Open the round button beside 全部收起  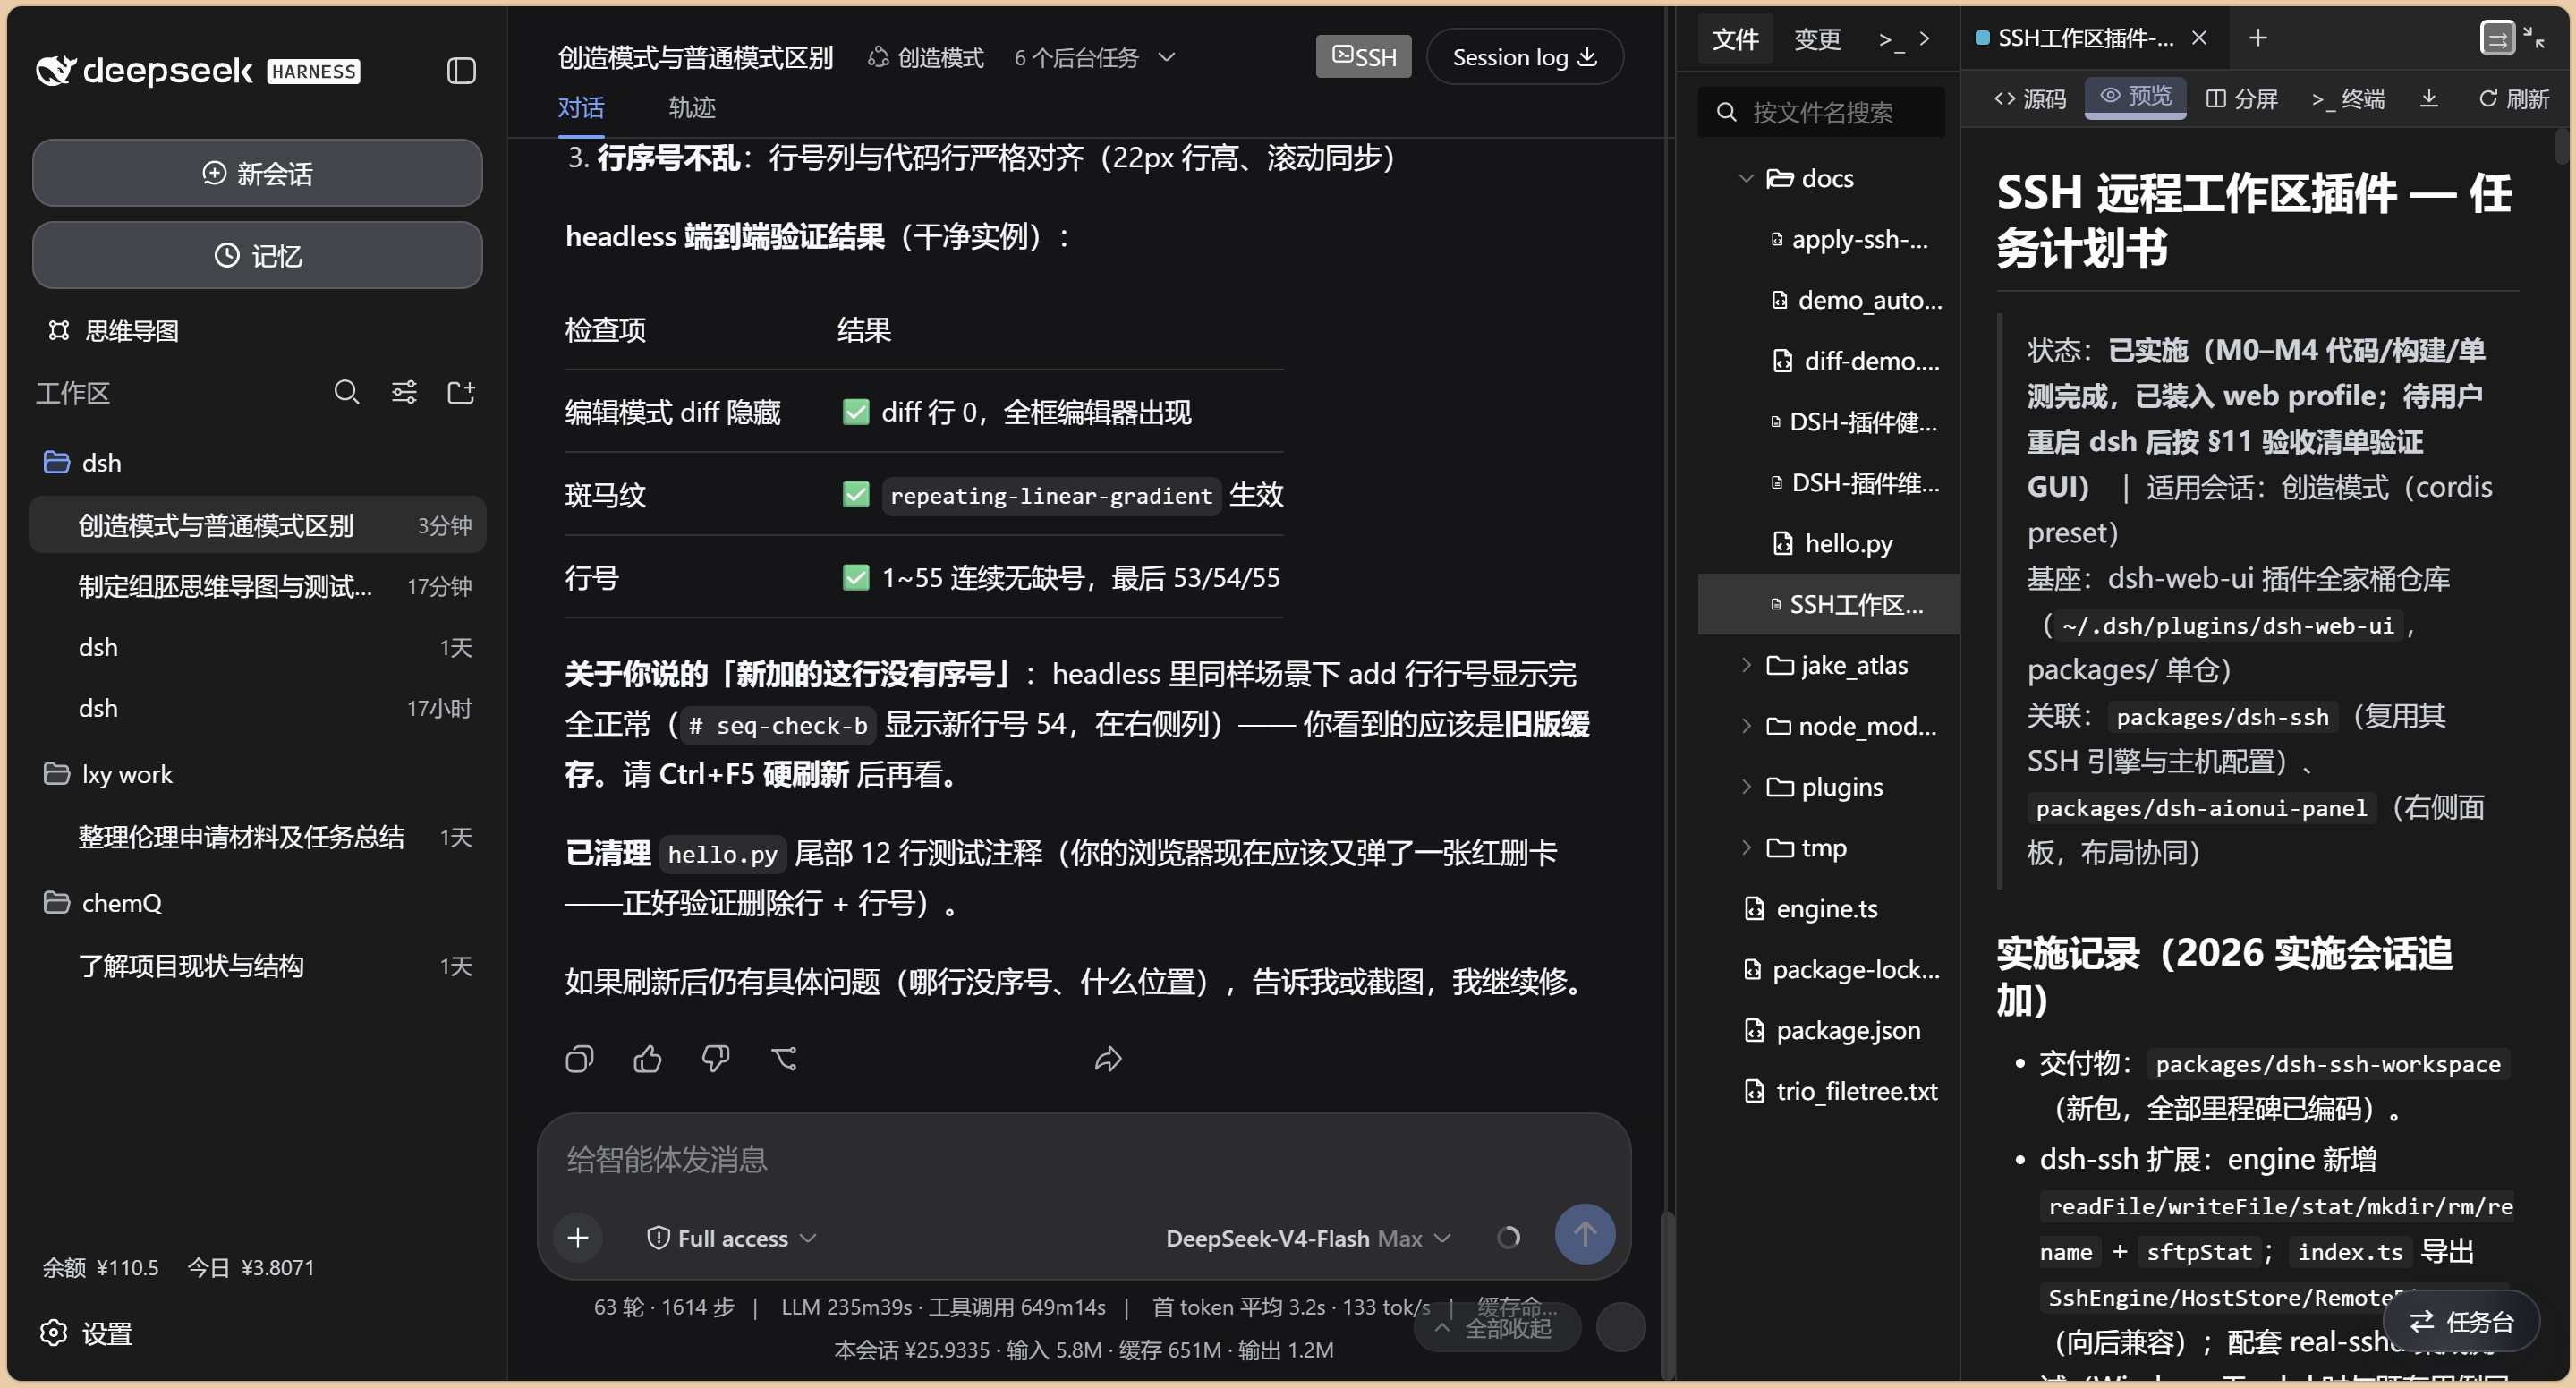(x=1621, y=1328)
